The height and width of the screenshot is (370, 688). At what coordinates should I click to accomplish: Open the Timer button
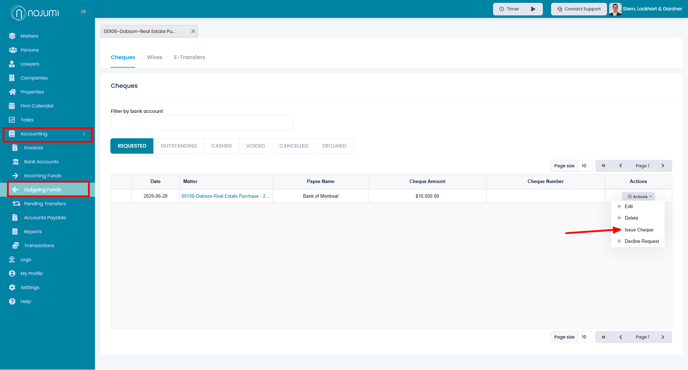point(518,9)
